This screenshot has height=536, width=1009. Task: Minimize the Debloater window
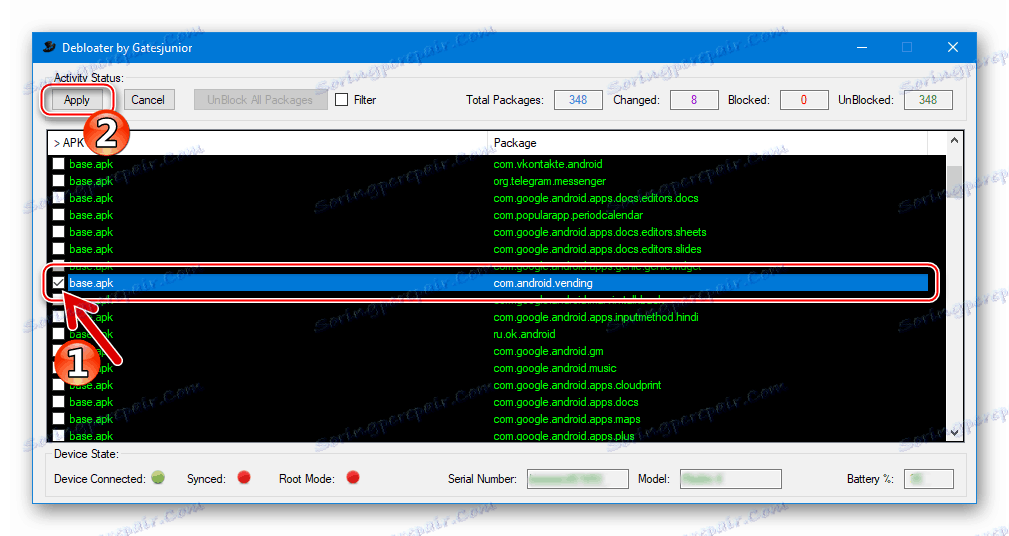[861, 47]
